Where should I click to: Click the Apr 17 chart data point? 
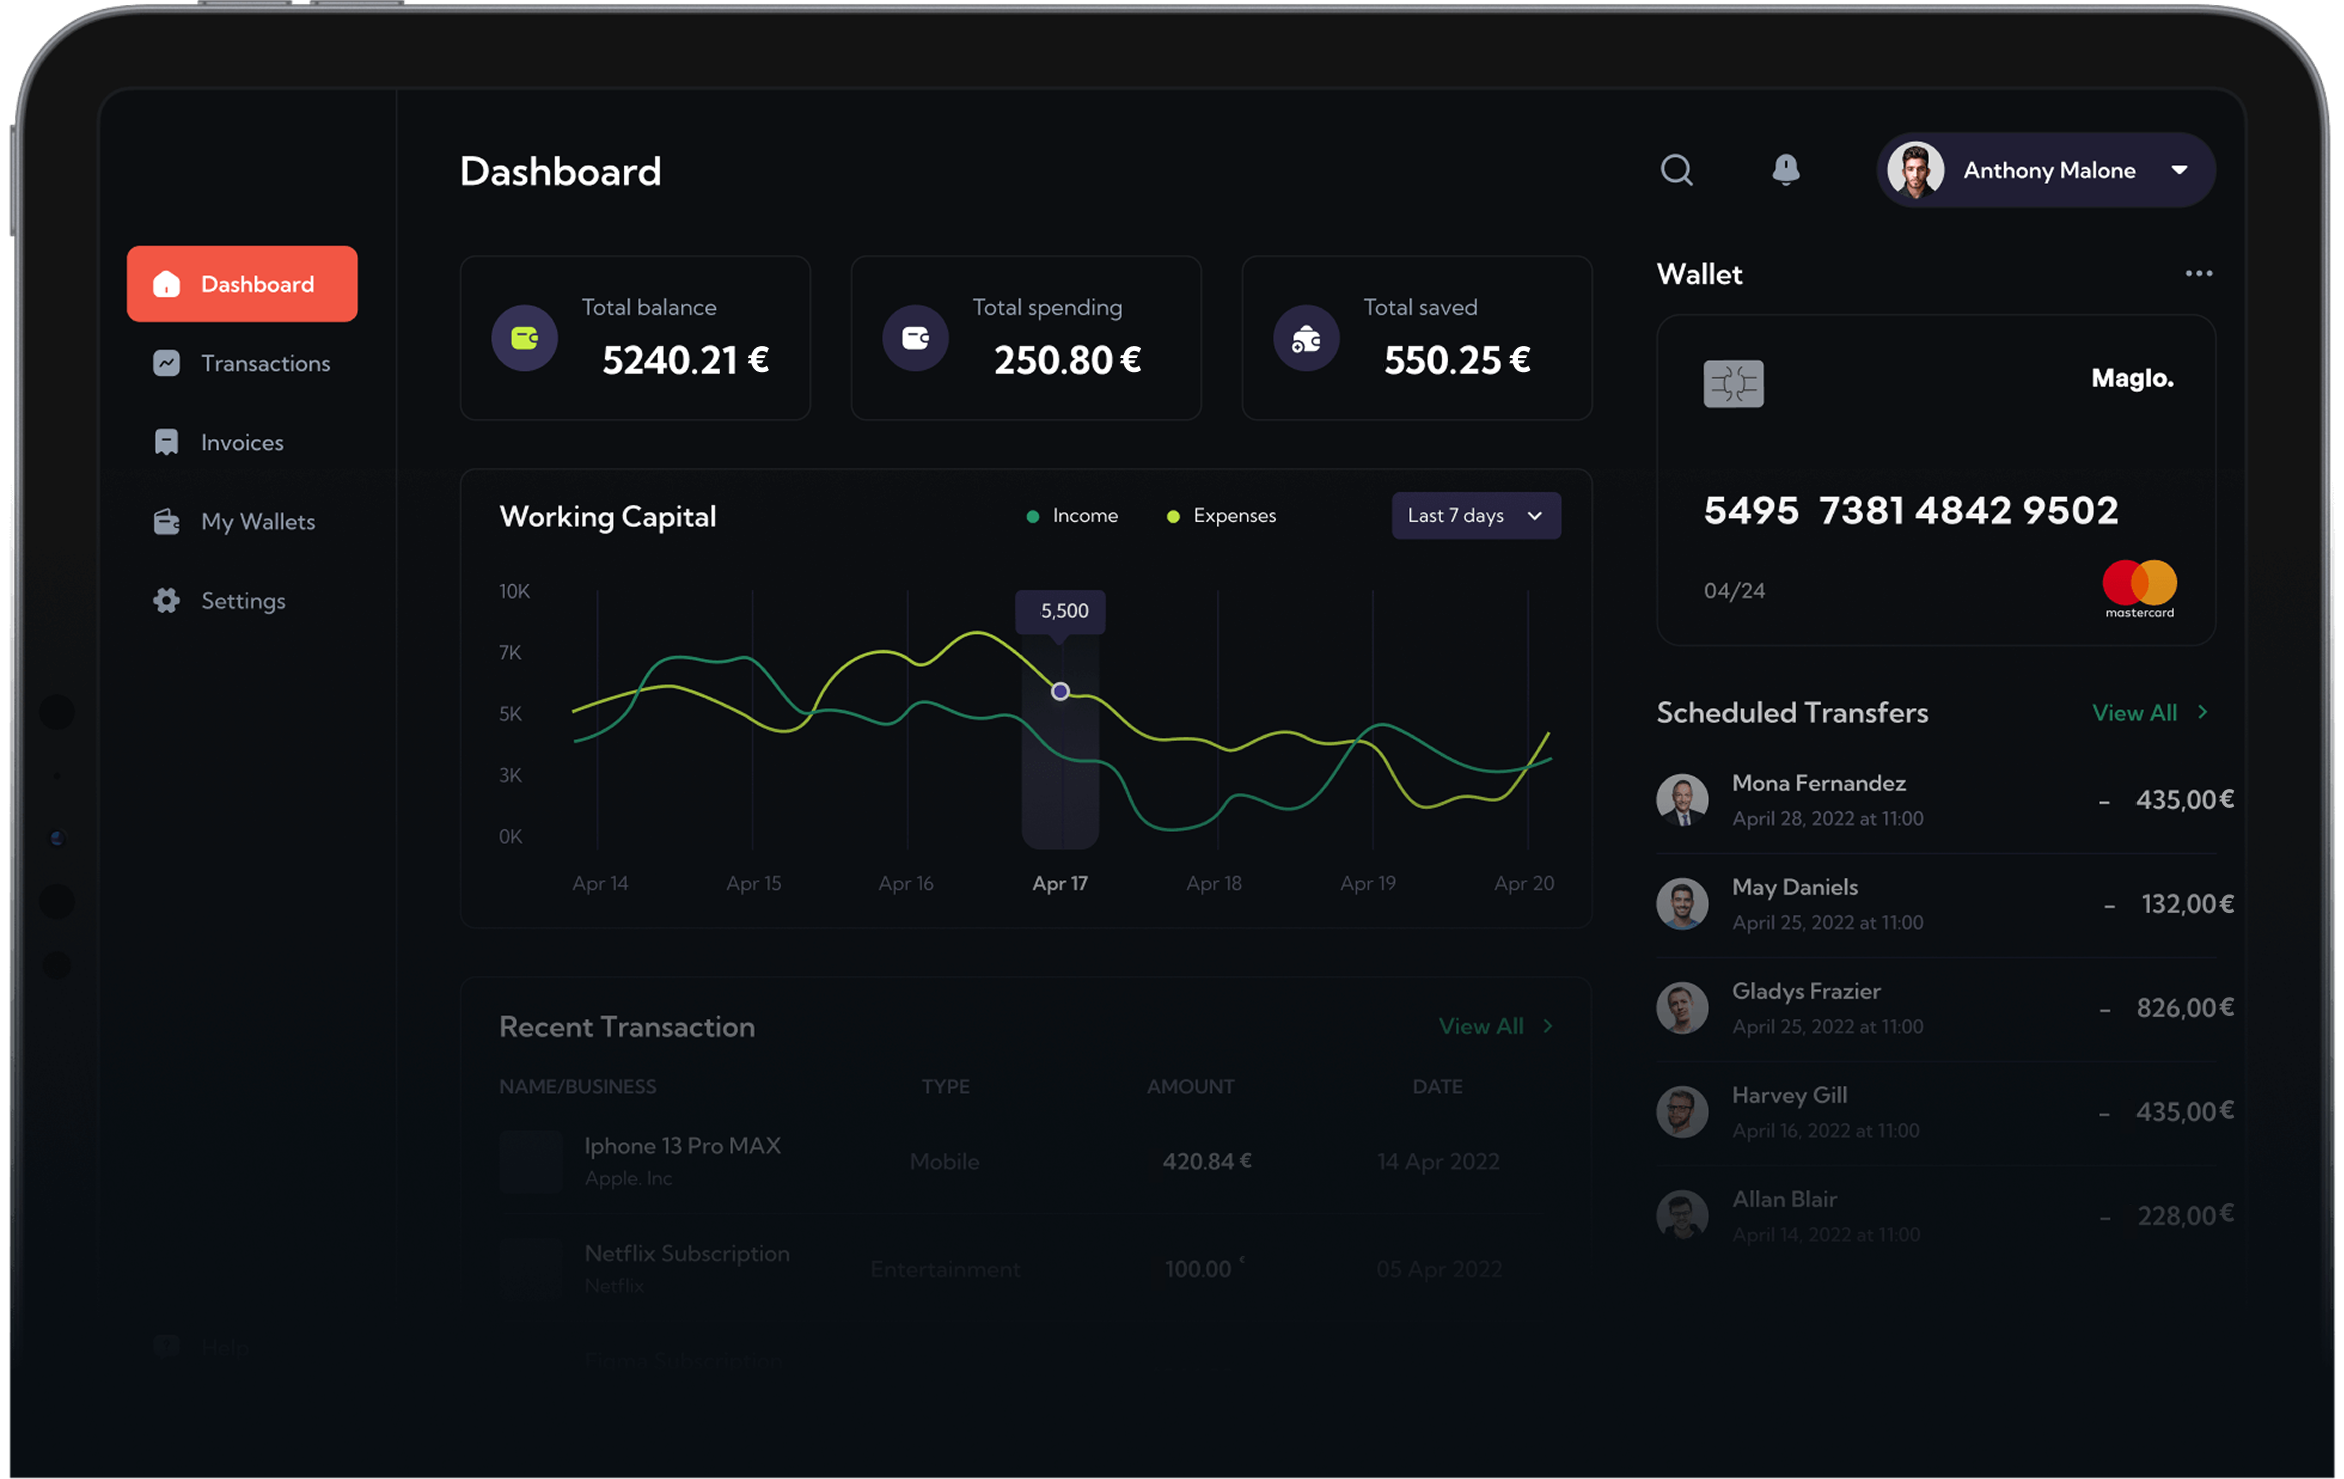[x=1060, y=691]
